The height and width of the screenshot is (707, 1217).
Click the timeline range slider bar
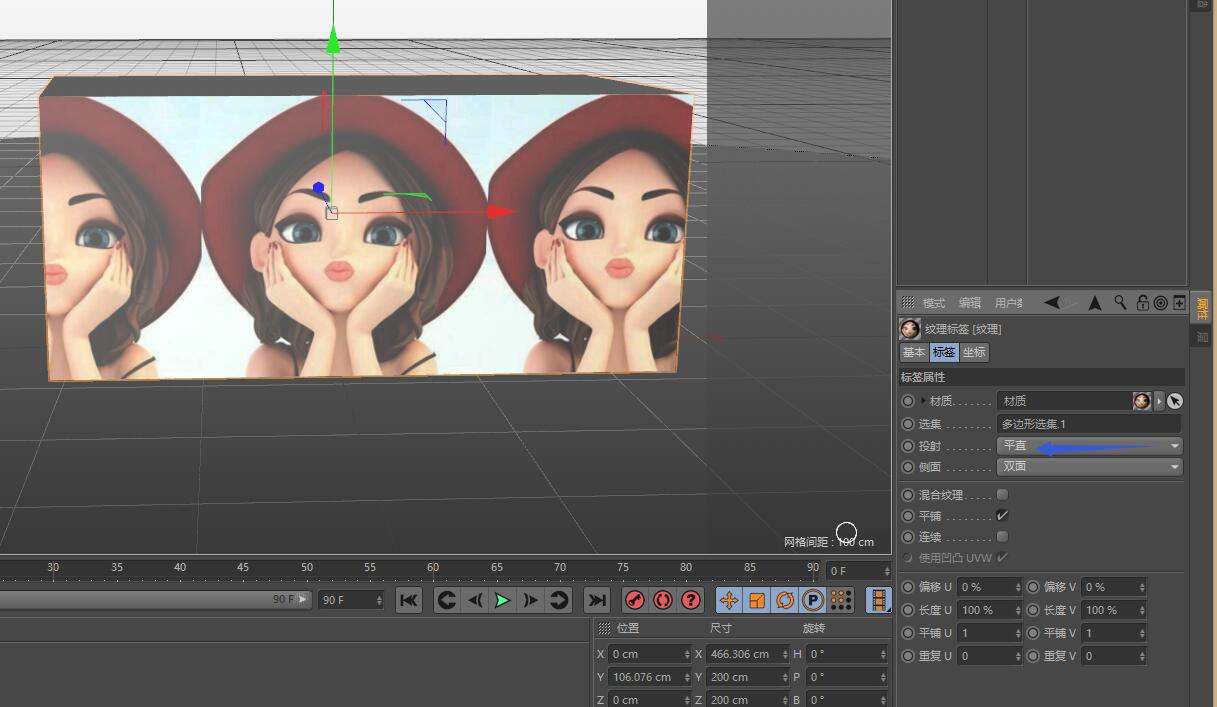(x=154, y=600)
